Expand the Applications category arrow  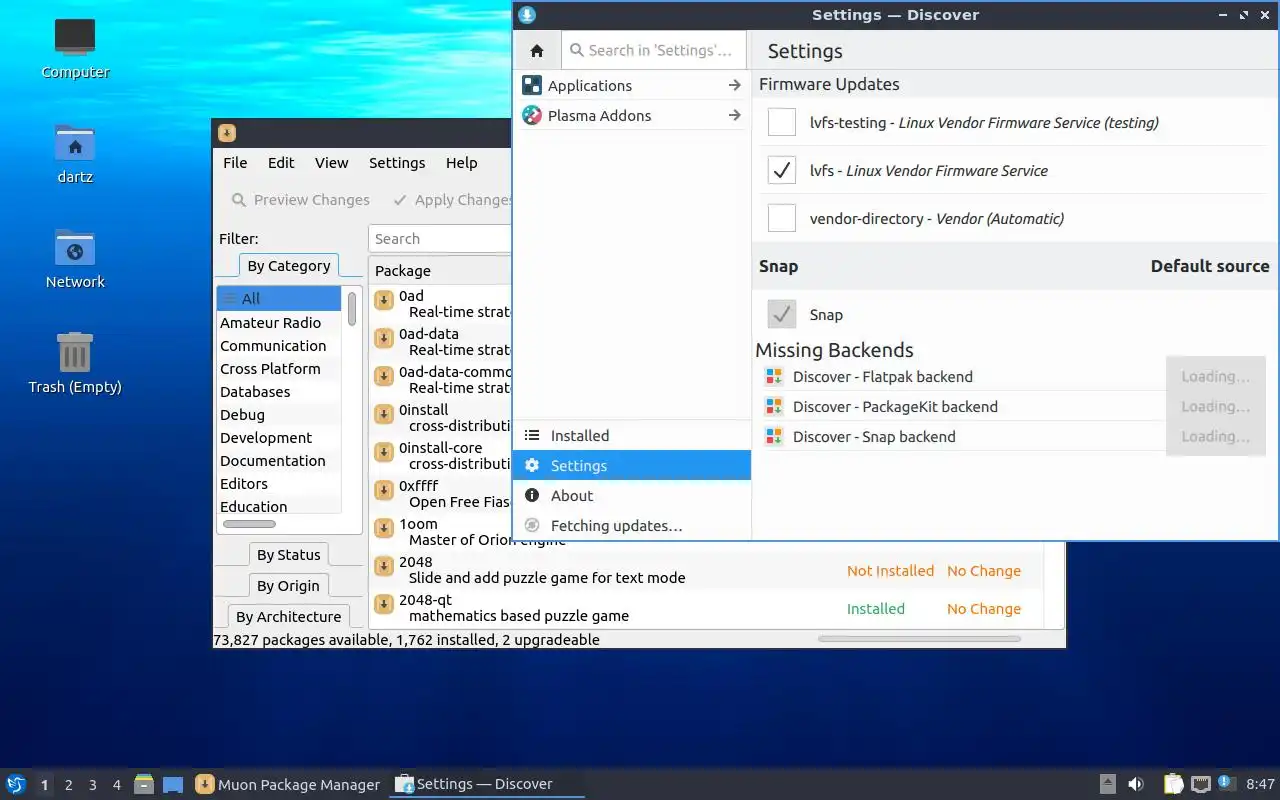click(x=734, y=85)
